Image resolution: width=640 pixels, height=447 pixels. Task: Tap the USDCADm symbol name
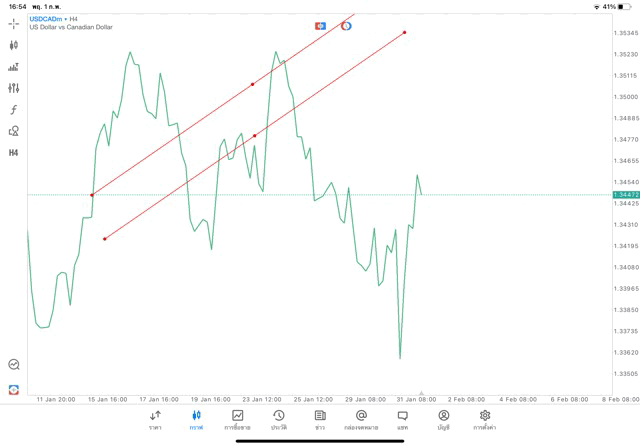[47, 18]
